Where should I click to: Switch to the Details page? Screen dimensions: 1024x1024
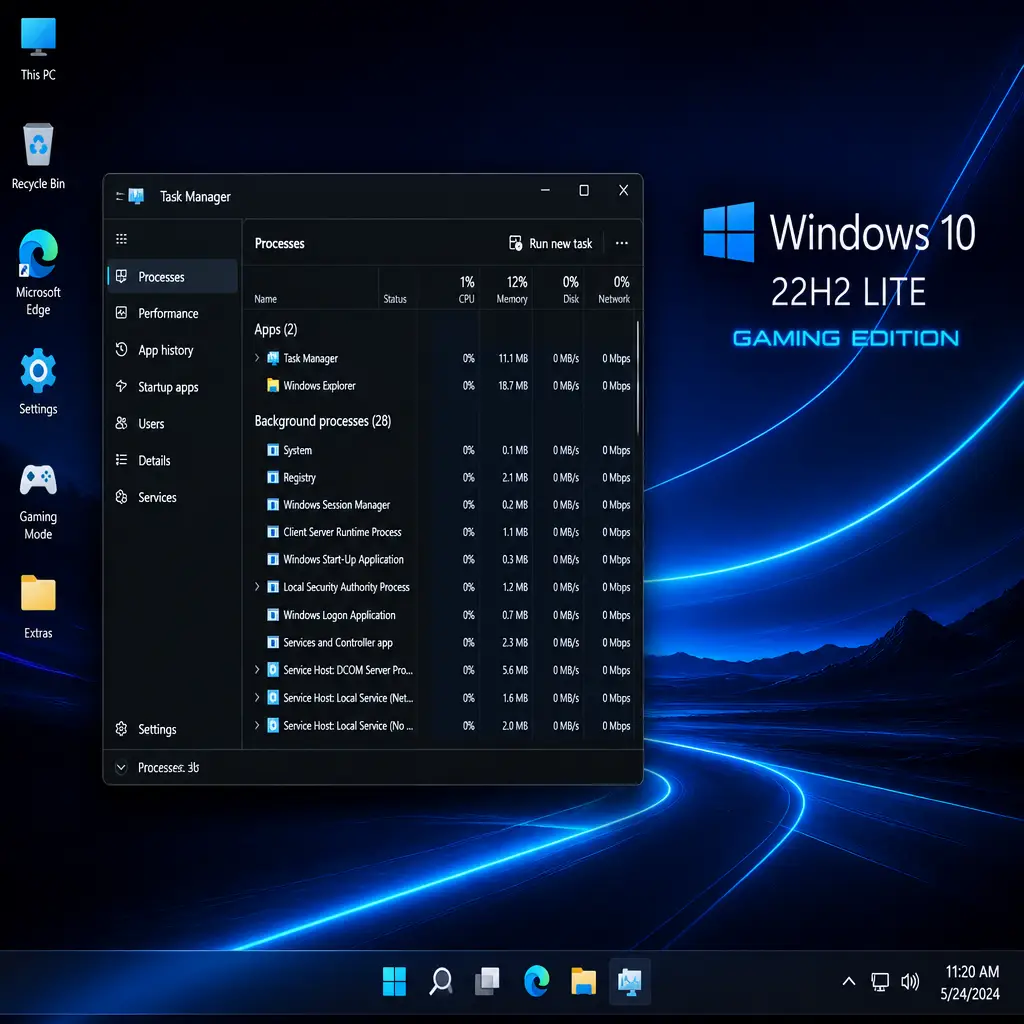(x=172, y=460)
